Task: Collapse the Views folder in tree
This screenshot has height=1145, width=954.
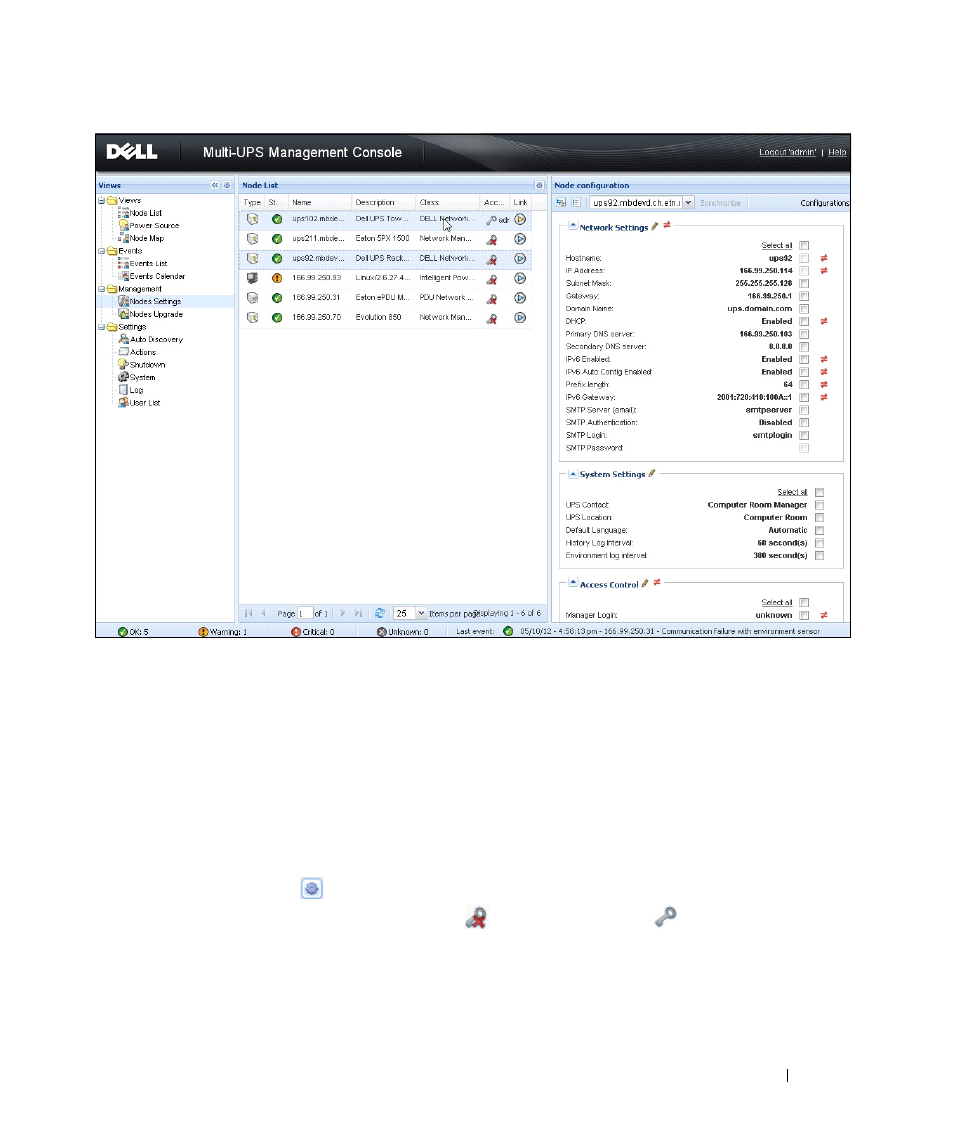Action: point(102,200)
